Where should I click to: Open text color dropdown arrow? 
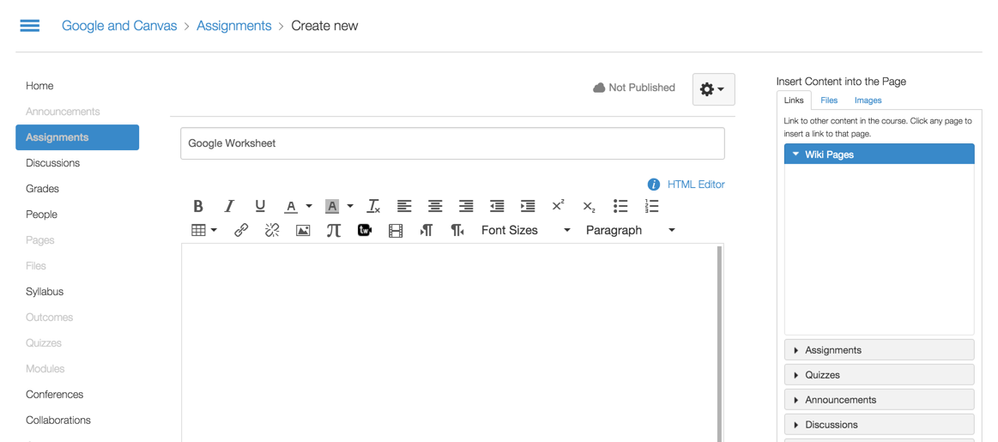[x=309, y=206]
